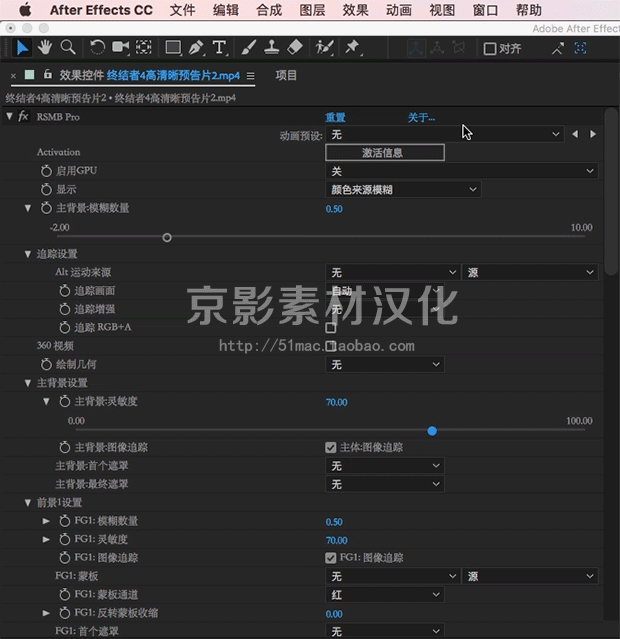This screenshot has width=620, height=639.
Task: Select the Pen tool
Action: point(196,48)
